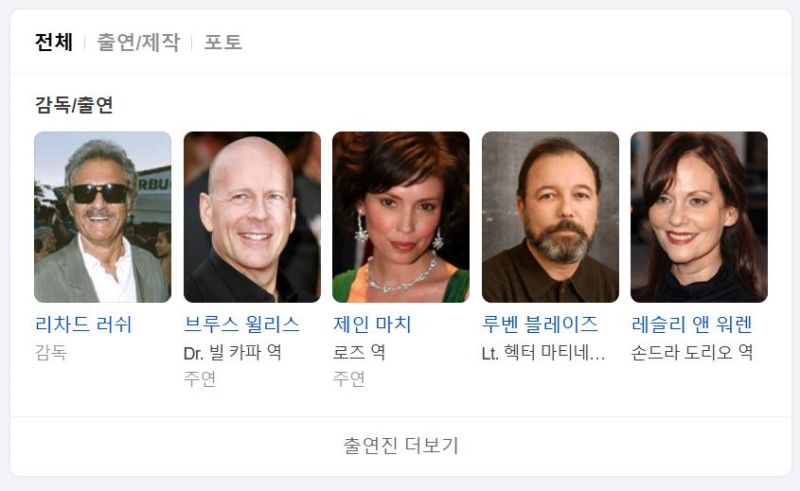Switch to the 출연/제작 tab
This screenshot has height=491, width=800.
[138, 42]
